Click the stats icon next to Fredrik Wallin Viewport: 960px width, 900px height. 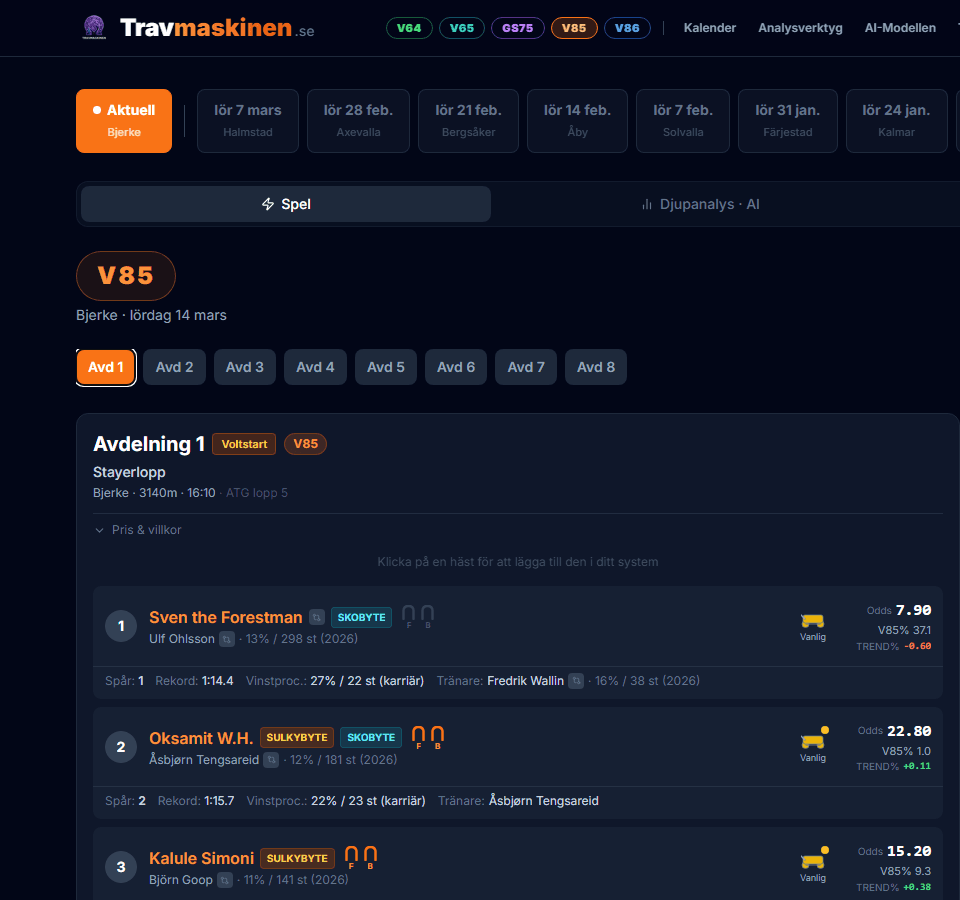tap(576, 681)
